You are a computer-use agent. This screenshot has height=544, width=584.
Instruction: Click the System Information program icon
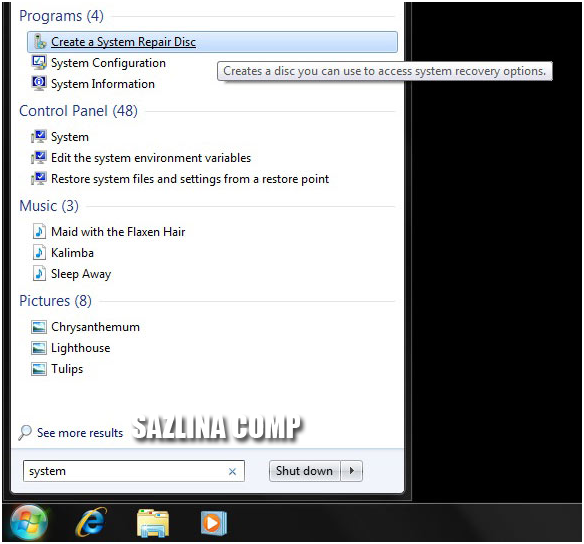[x=39, y=83]
